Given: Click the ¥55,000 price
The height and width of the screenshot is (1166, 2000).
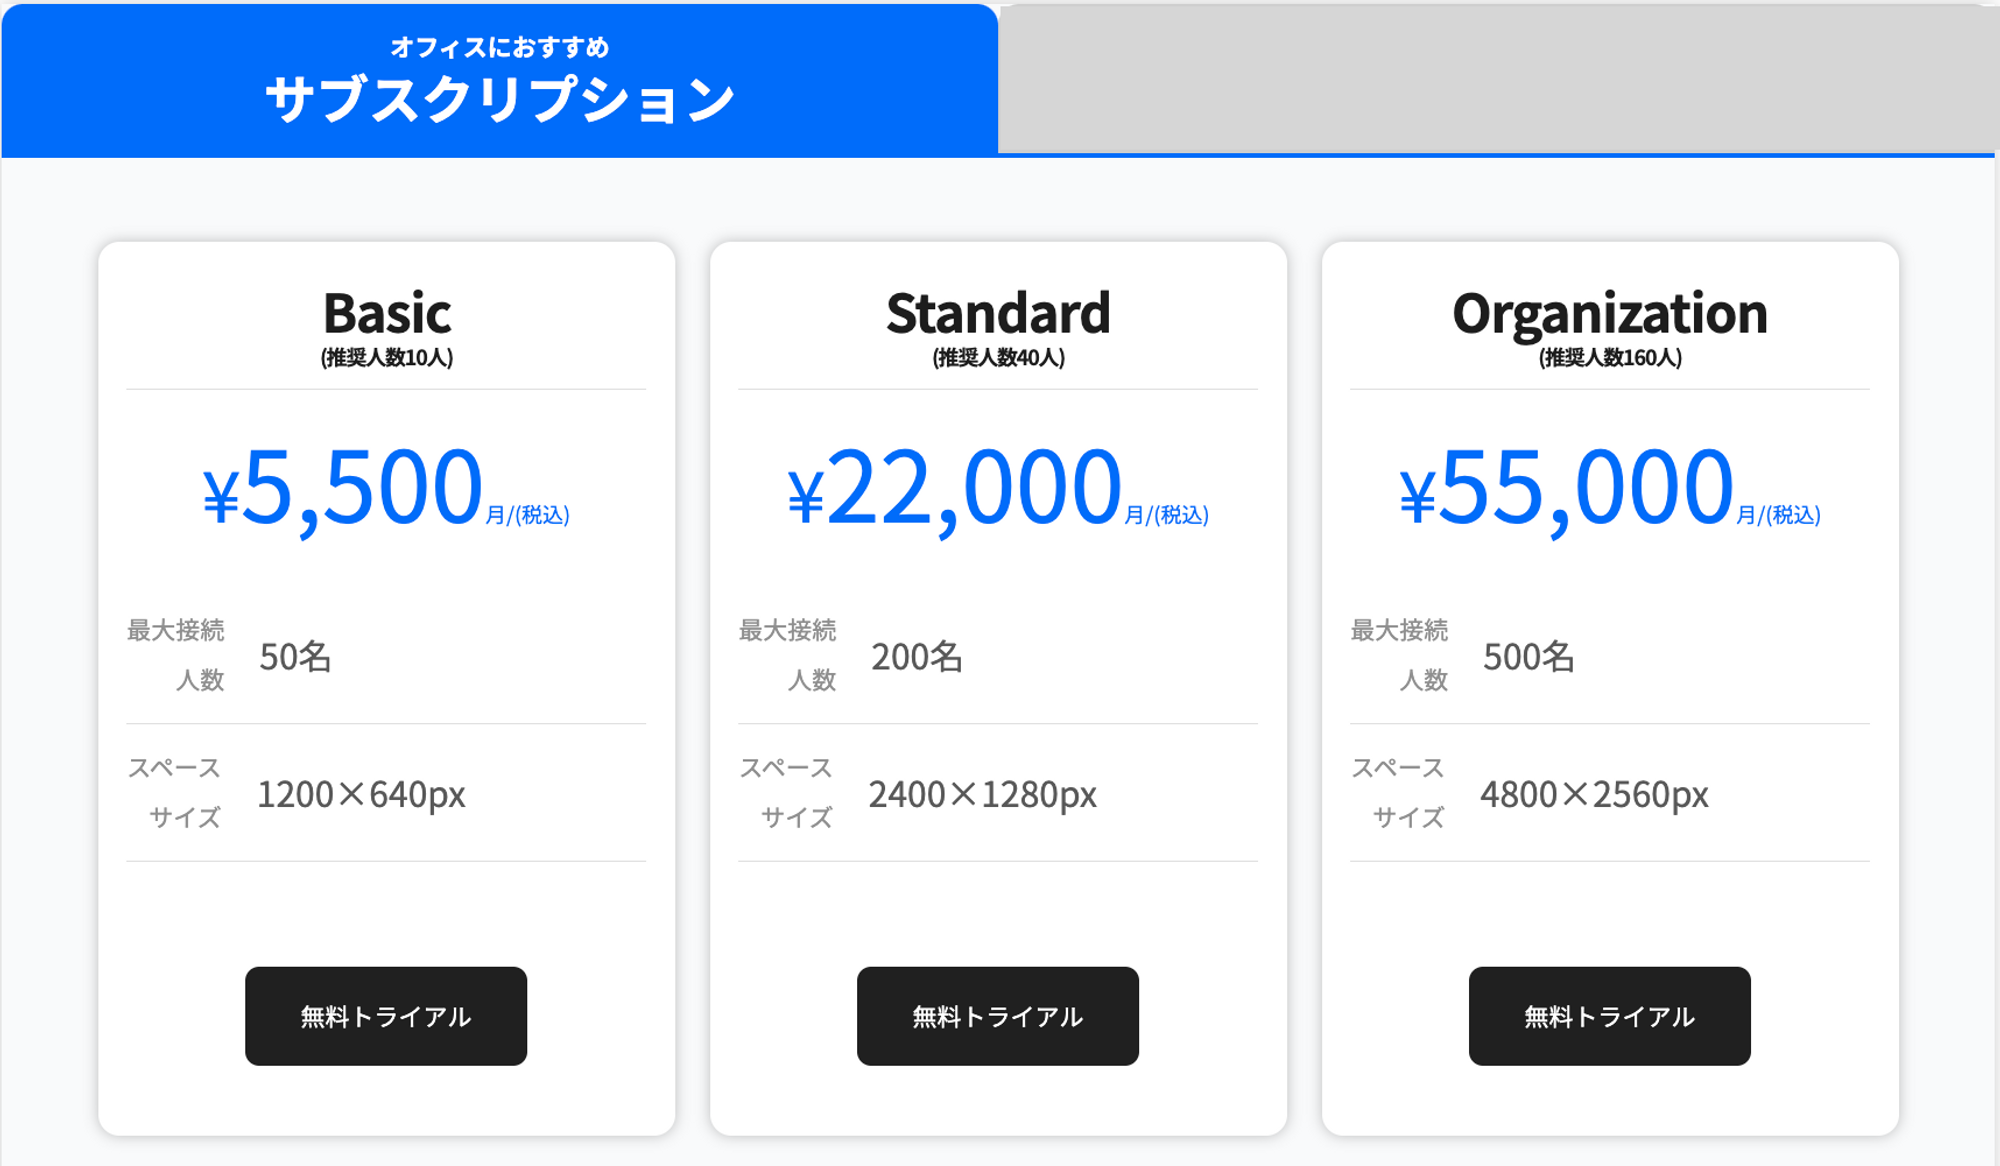Looking at the screenshot, I should pos(1566,488).
